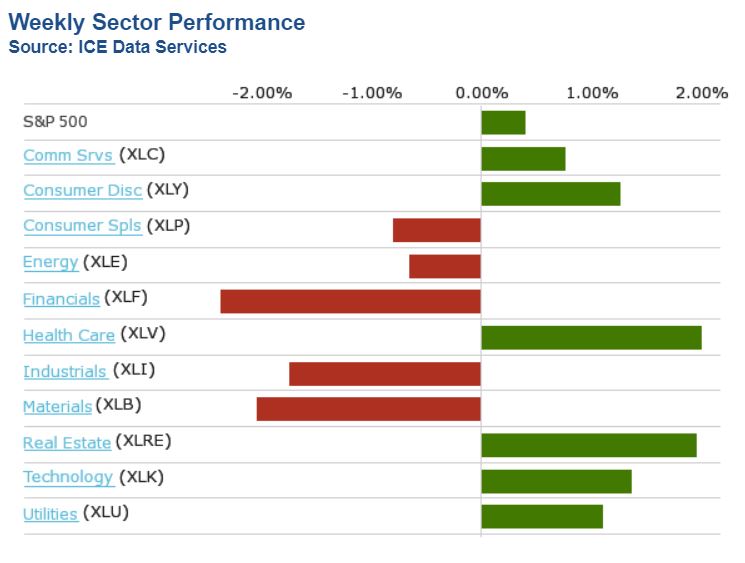Image resolution: width=745 pixels, height=563 pixels.
Task: Click the green Technology performance bar
Action: 556,481
